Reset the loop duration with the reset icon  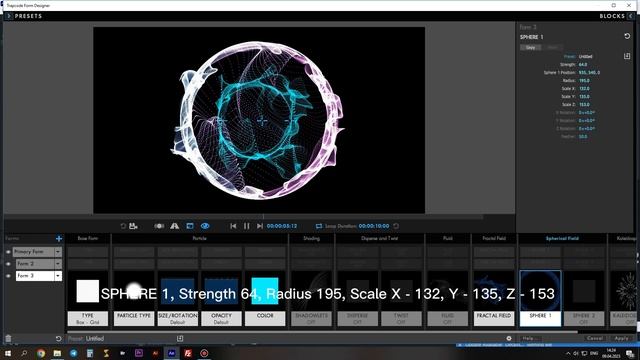396,226
